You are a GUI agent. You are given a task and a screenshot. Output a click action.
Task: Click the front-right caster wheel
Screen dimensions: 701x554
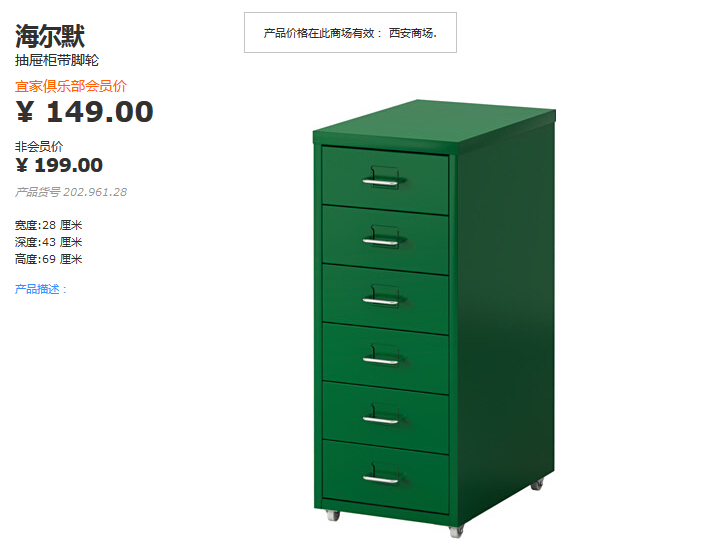pos(456,532)
